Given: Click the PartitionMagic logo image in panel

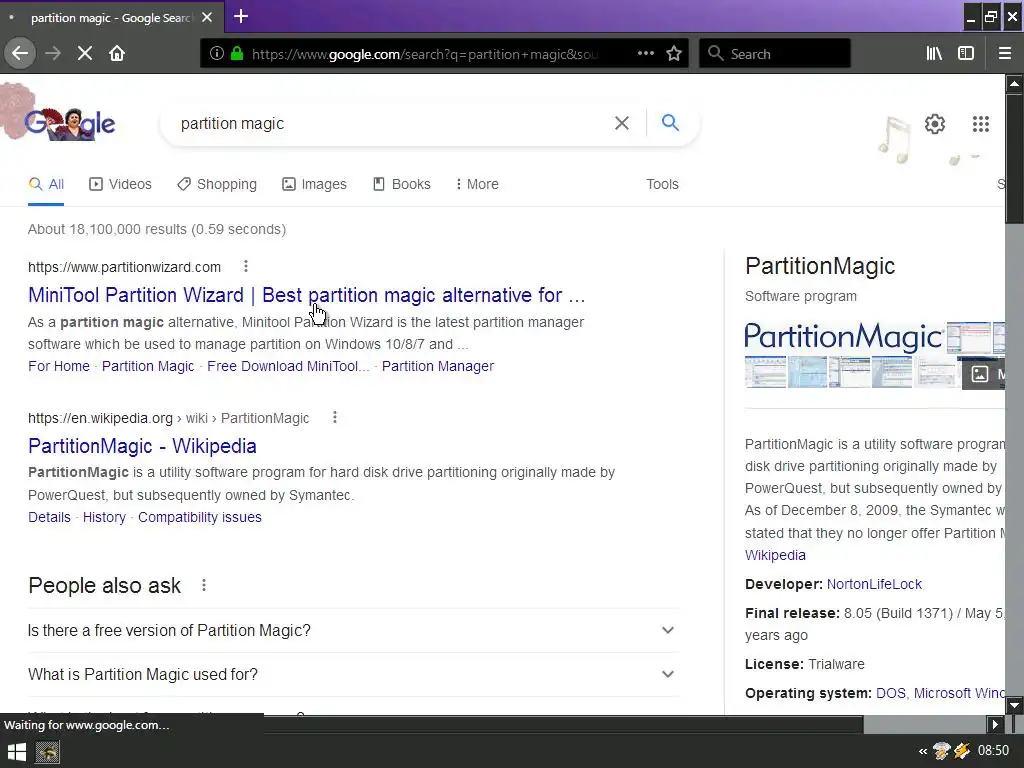Looking at the screenshot, I should click(x=843, y=337).
